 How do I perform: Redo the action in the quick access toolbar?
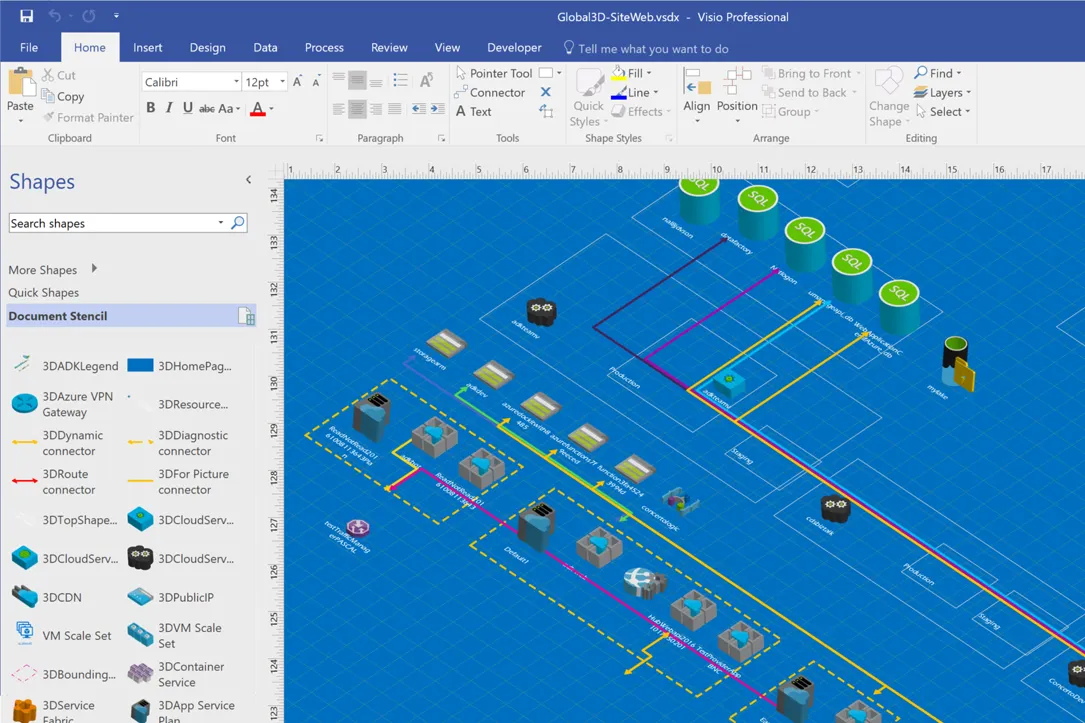[x=89, y=16]
